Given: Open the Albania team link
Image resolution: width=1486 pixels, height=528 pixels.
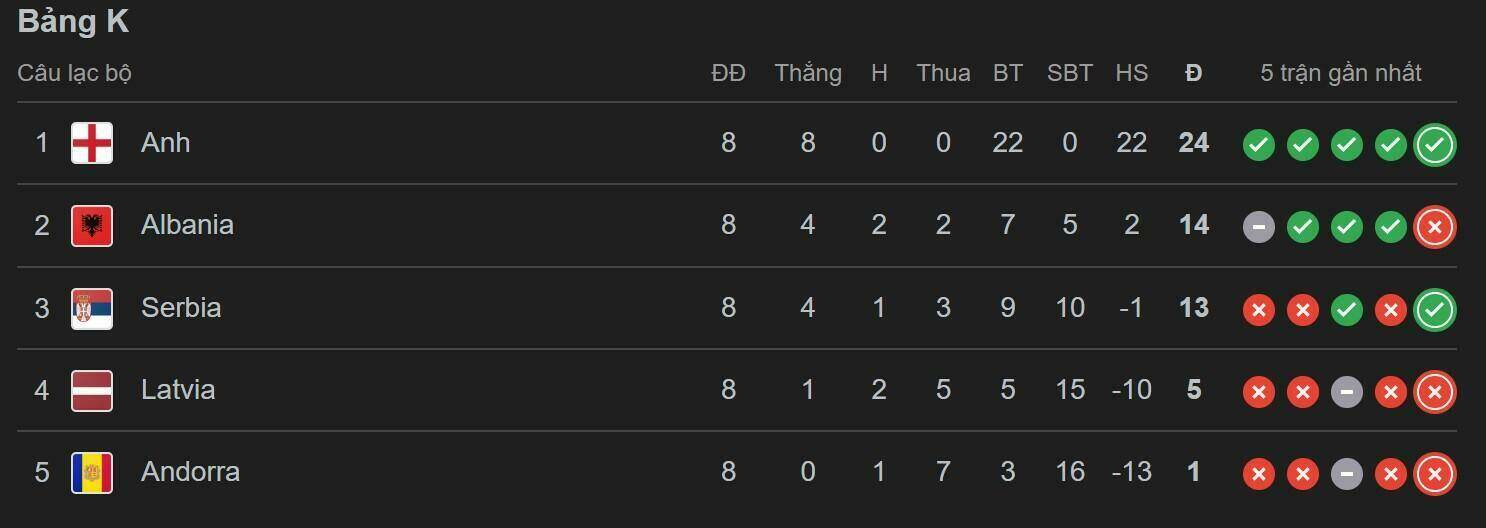Looking at the screenshot, I should [x=187, y=225].
